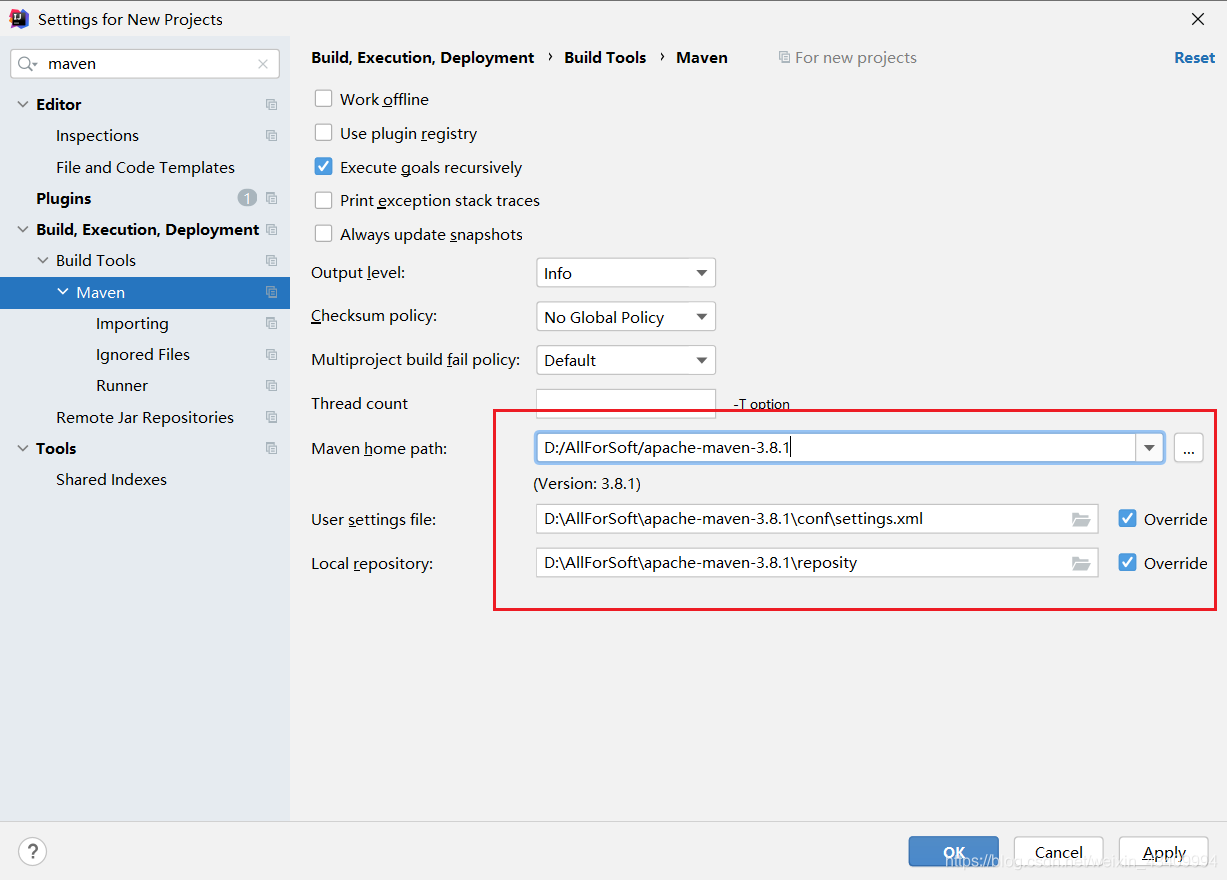Select Inspections in settings tree
The width and height of the screenshot is (1227, 880).
tap(97, 135)
